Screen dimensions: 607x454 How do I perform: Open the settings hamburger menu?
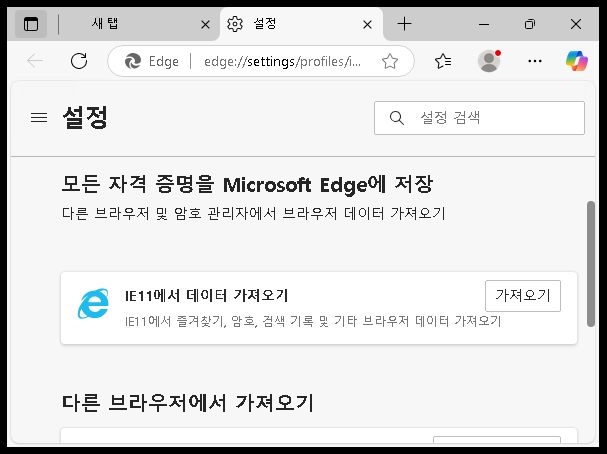coord(39,118)
